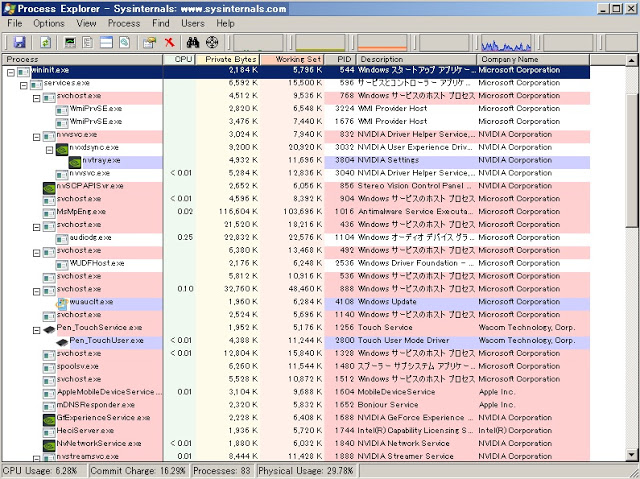Open the Properties toolbar icon
Image resolution: width=640 pixels, height=479 pixels.
[x=149, y=42]
